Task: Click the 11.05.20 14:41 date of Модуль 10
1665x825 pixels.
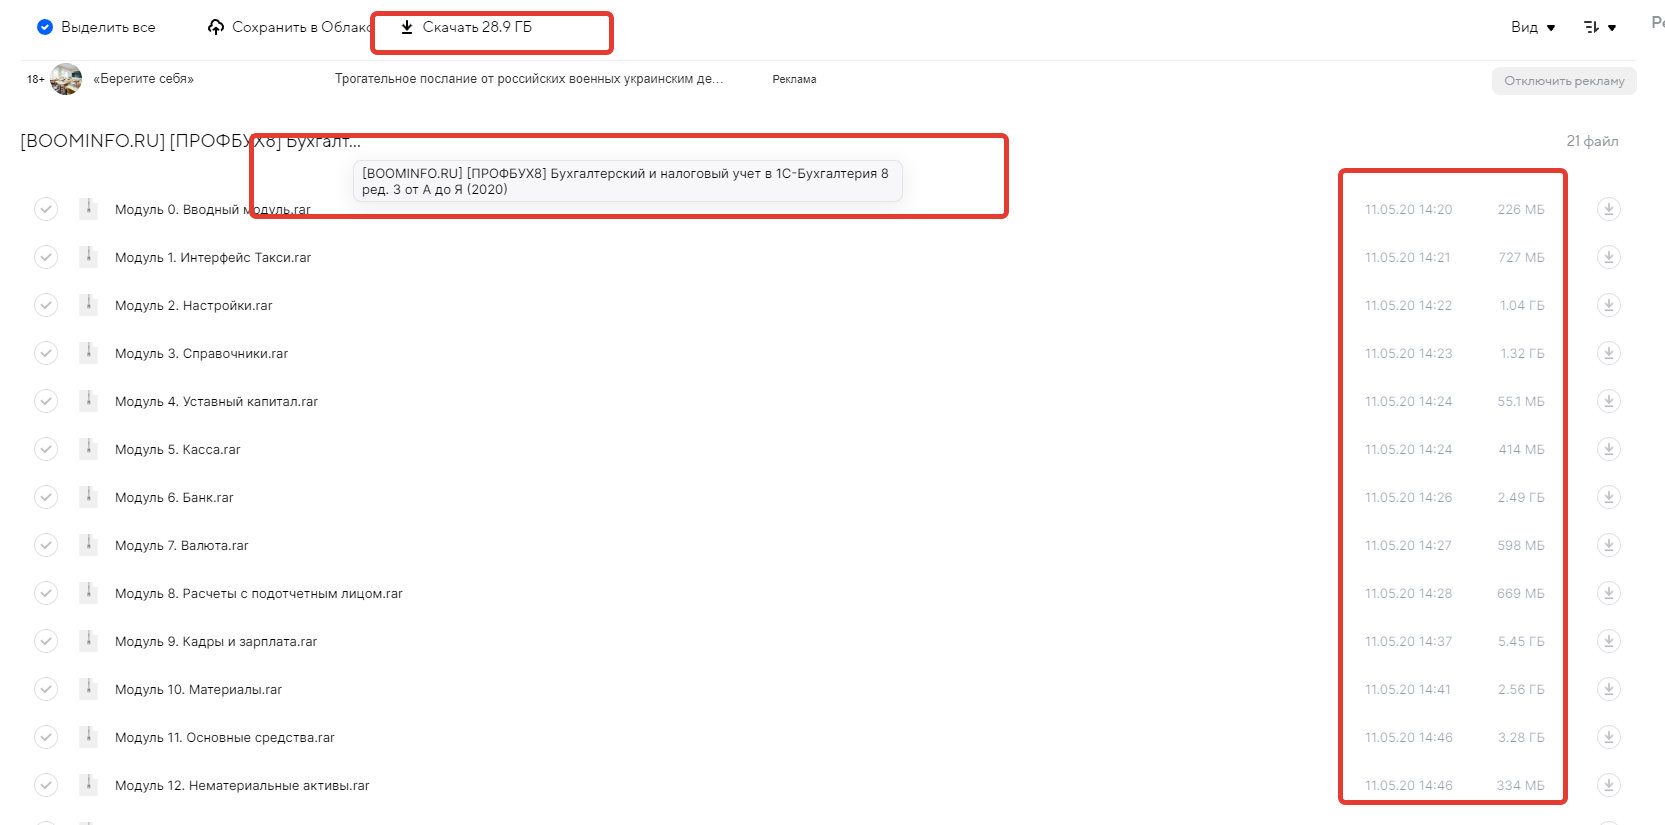Action: coord(1408,689)
